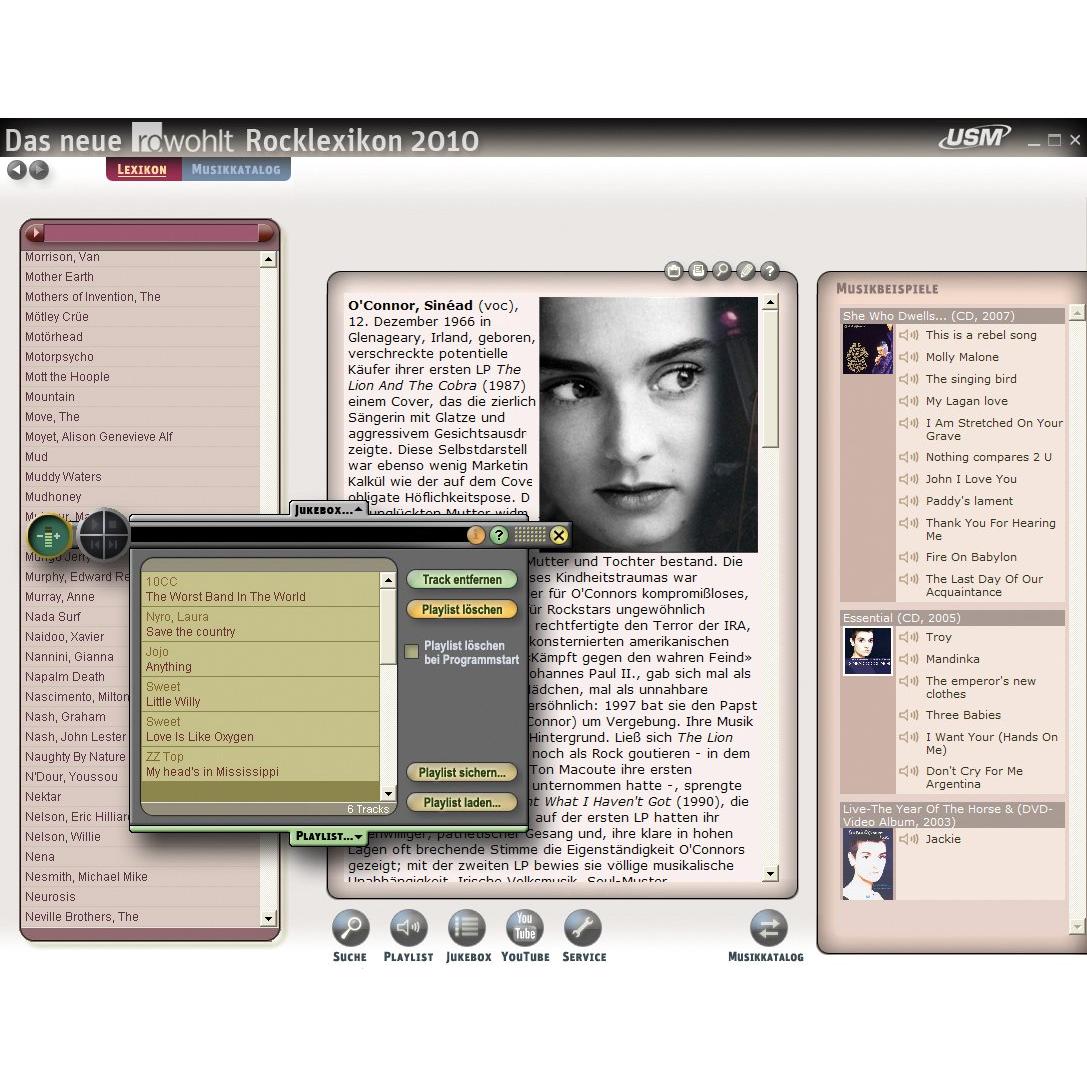The height and width of the screenshot is (1087, 1087).
Task: Click Musikbeispiele scroll down arrow
Action: 1077,926
